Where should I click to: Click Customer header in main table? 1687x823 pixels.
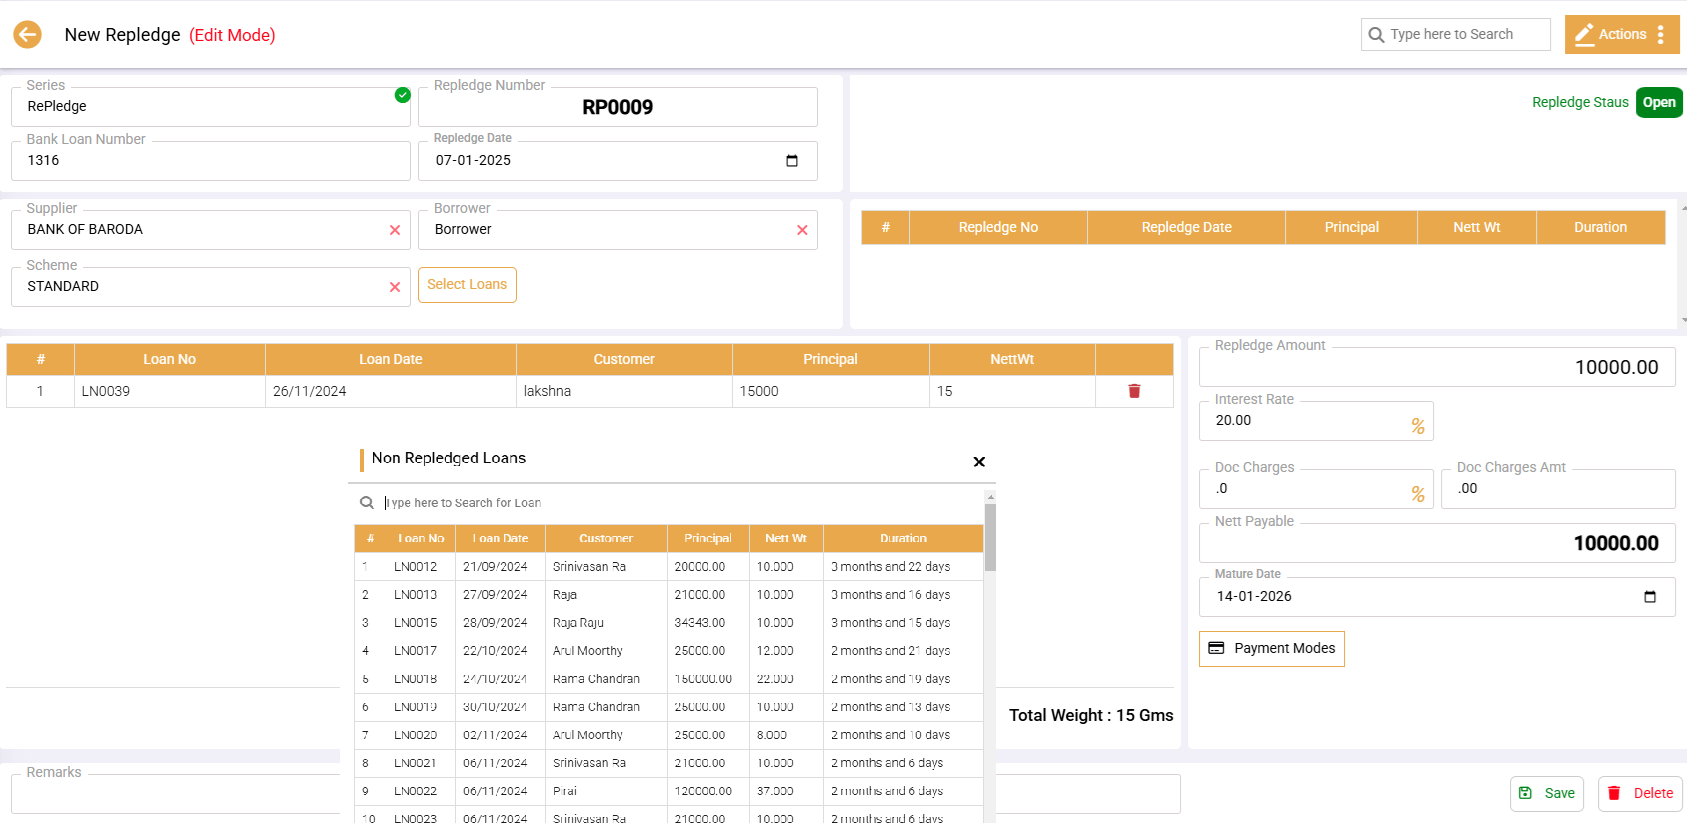pyautogui.click(x=624, y=360)
